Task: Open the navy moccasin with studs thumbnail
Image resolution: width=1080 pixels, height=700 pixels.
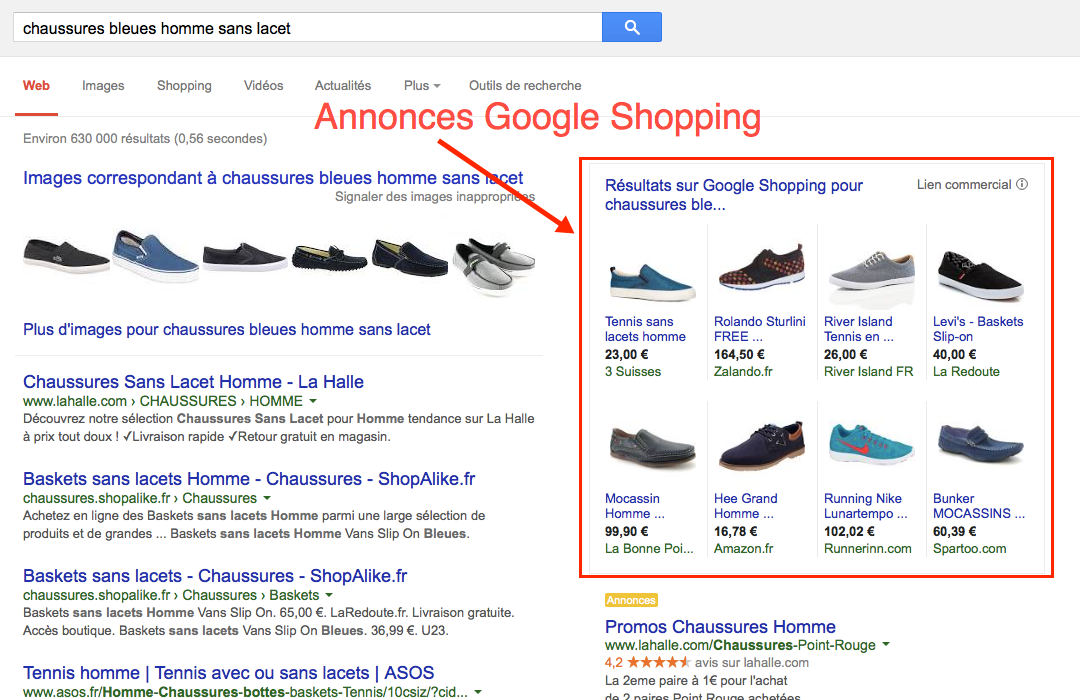Action: coord(329,257)
